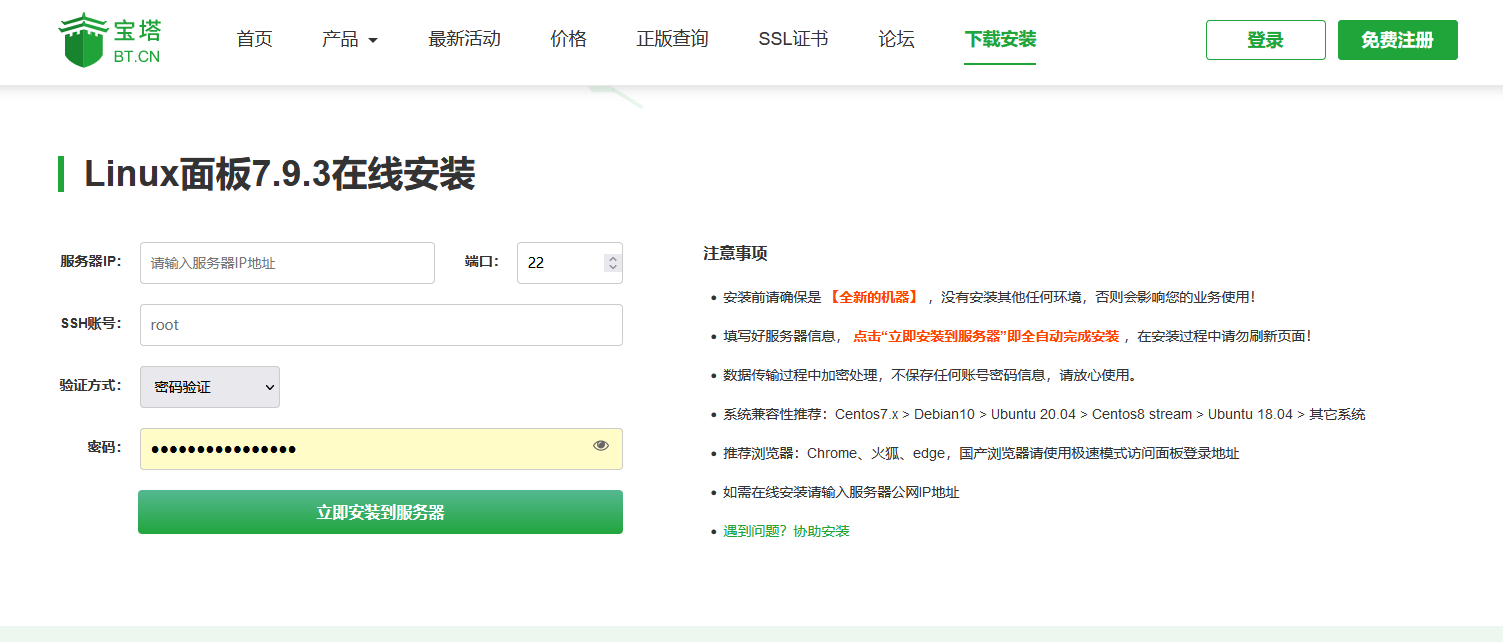The image size is (1503, 642).
Task: Click the 宝塔 BT.CN logo
Action: pyautogui.click(x=110, y=40)
